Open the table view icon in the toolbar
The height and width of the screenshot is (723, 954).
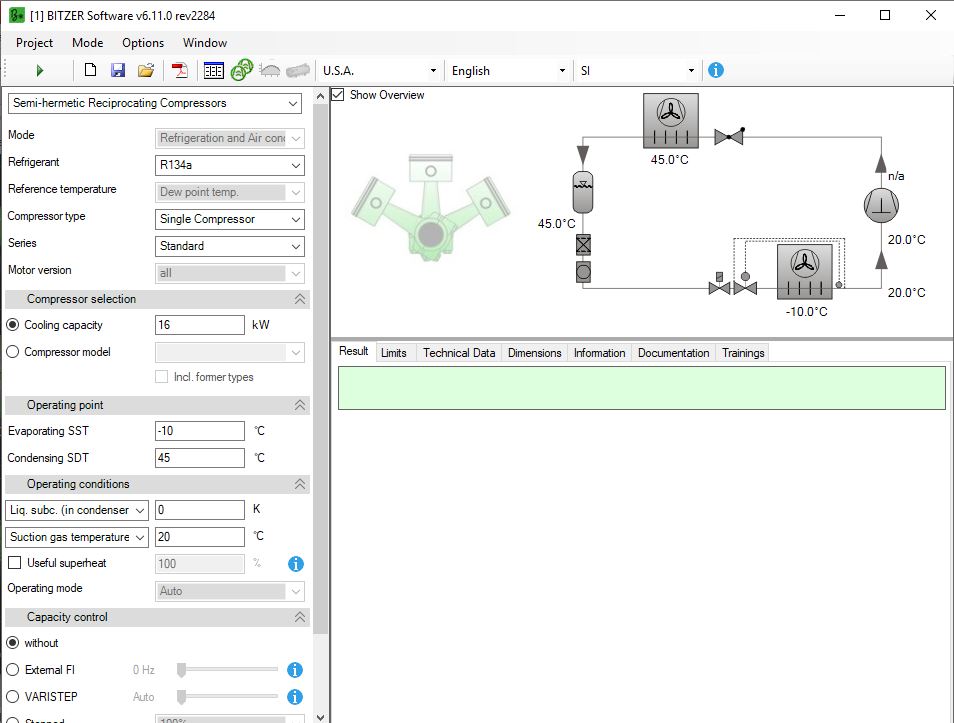pos(214,71)
